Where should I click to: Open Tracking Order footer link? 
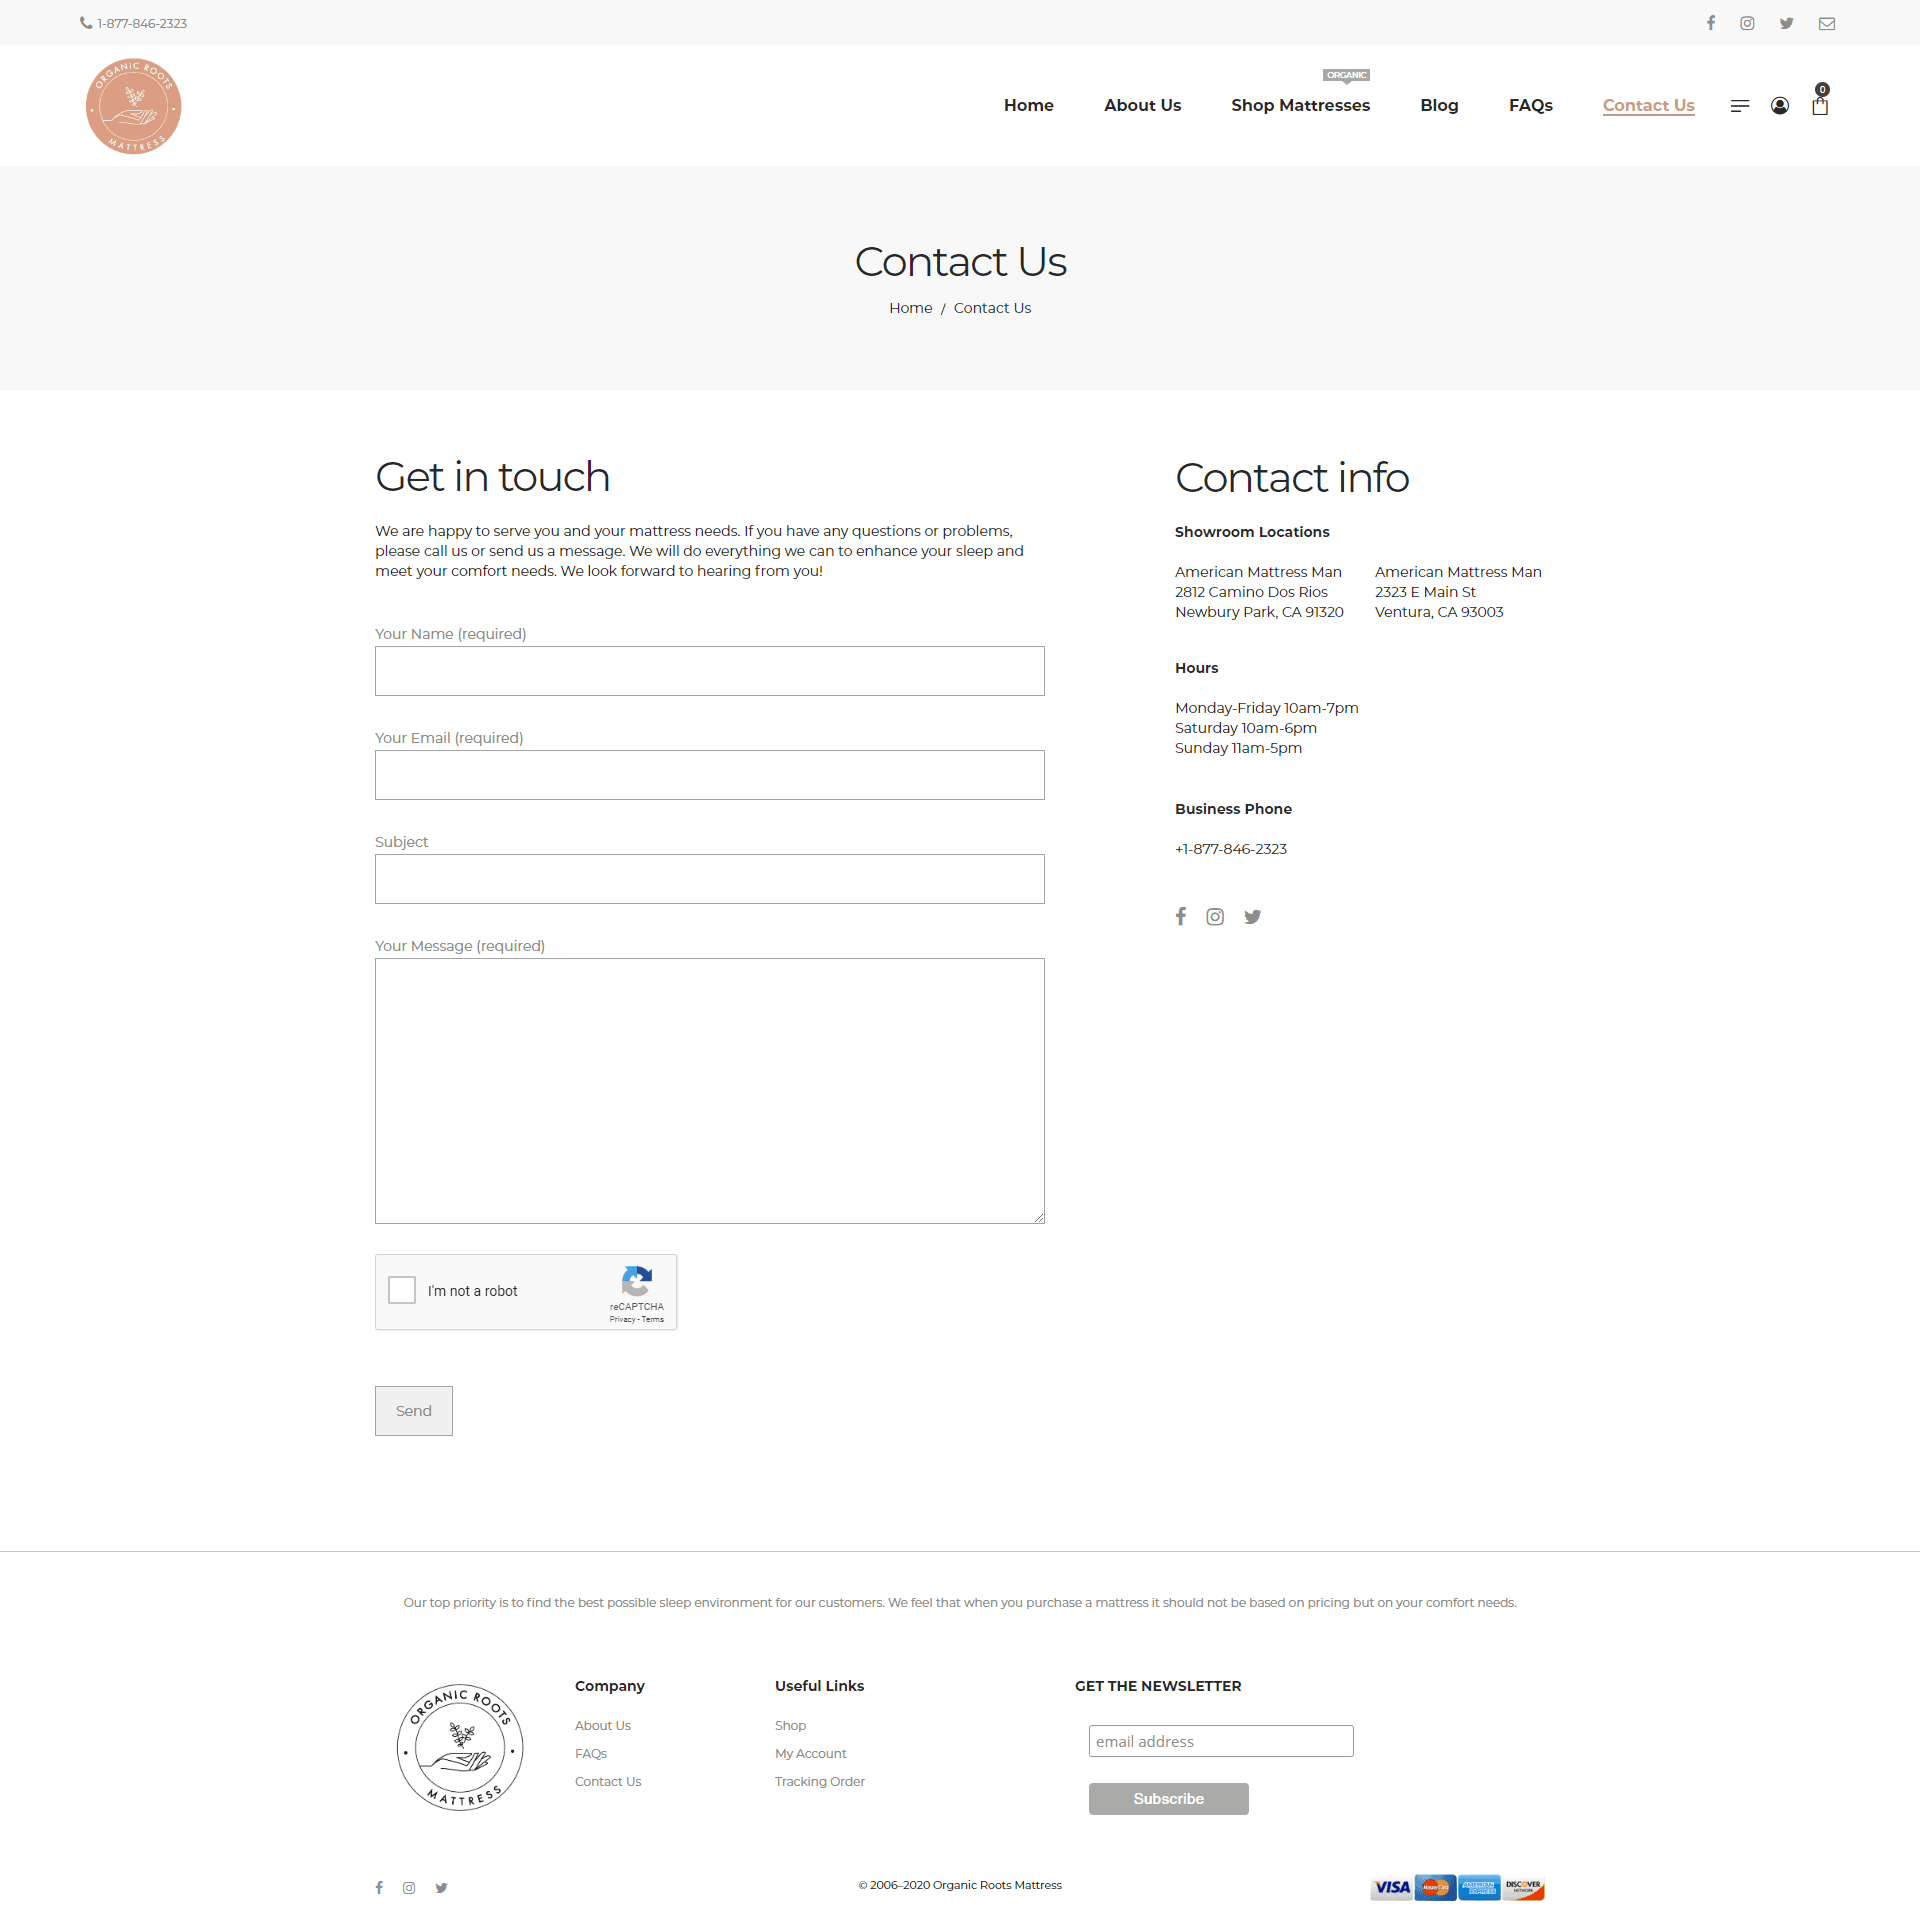click(x=819, y=1782)
